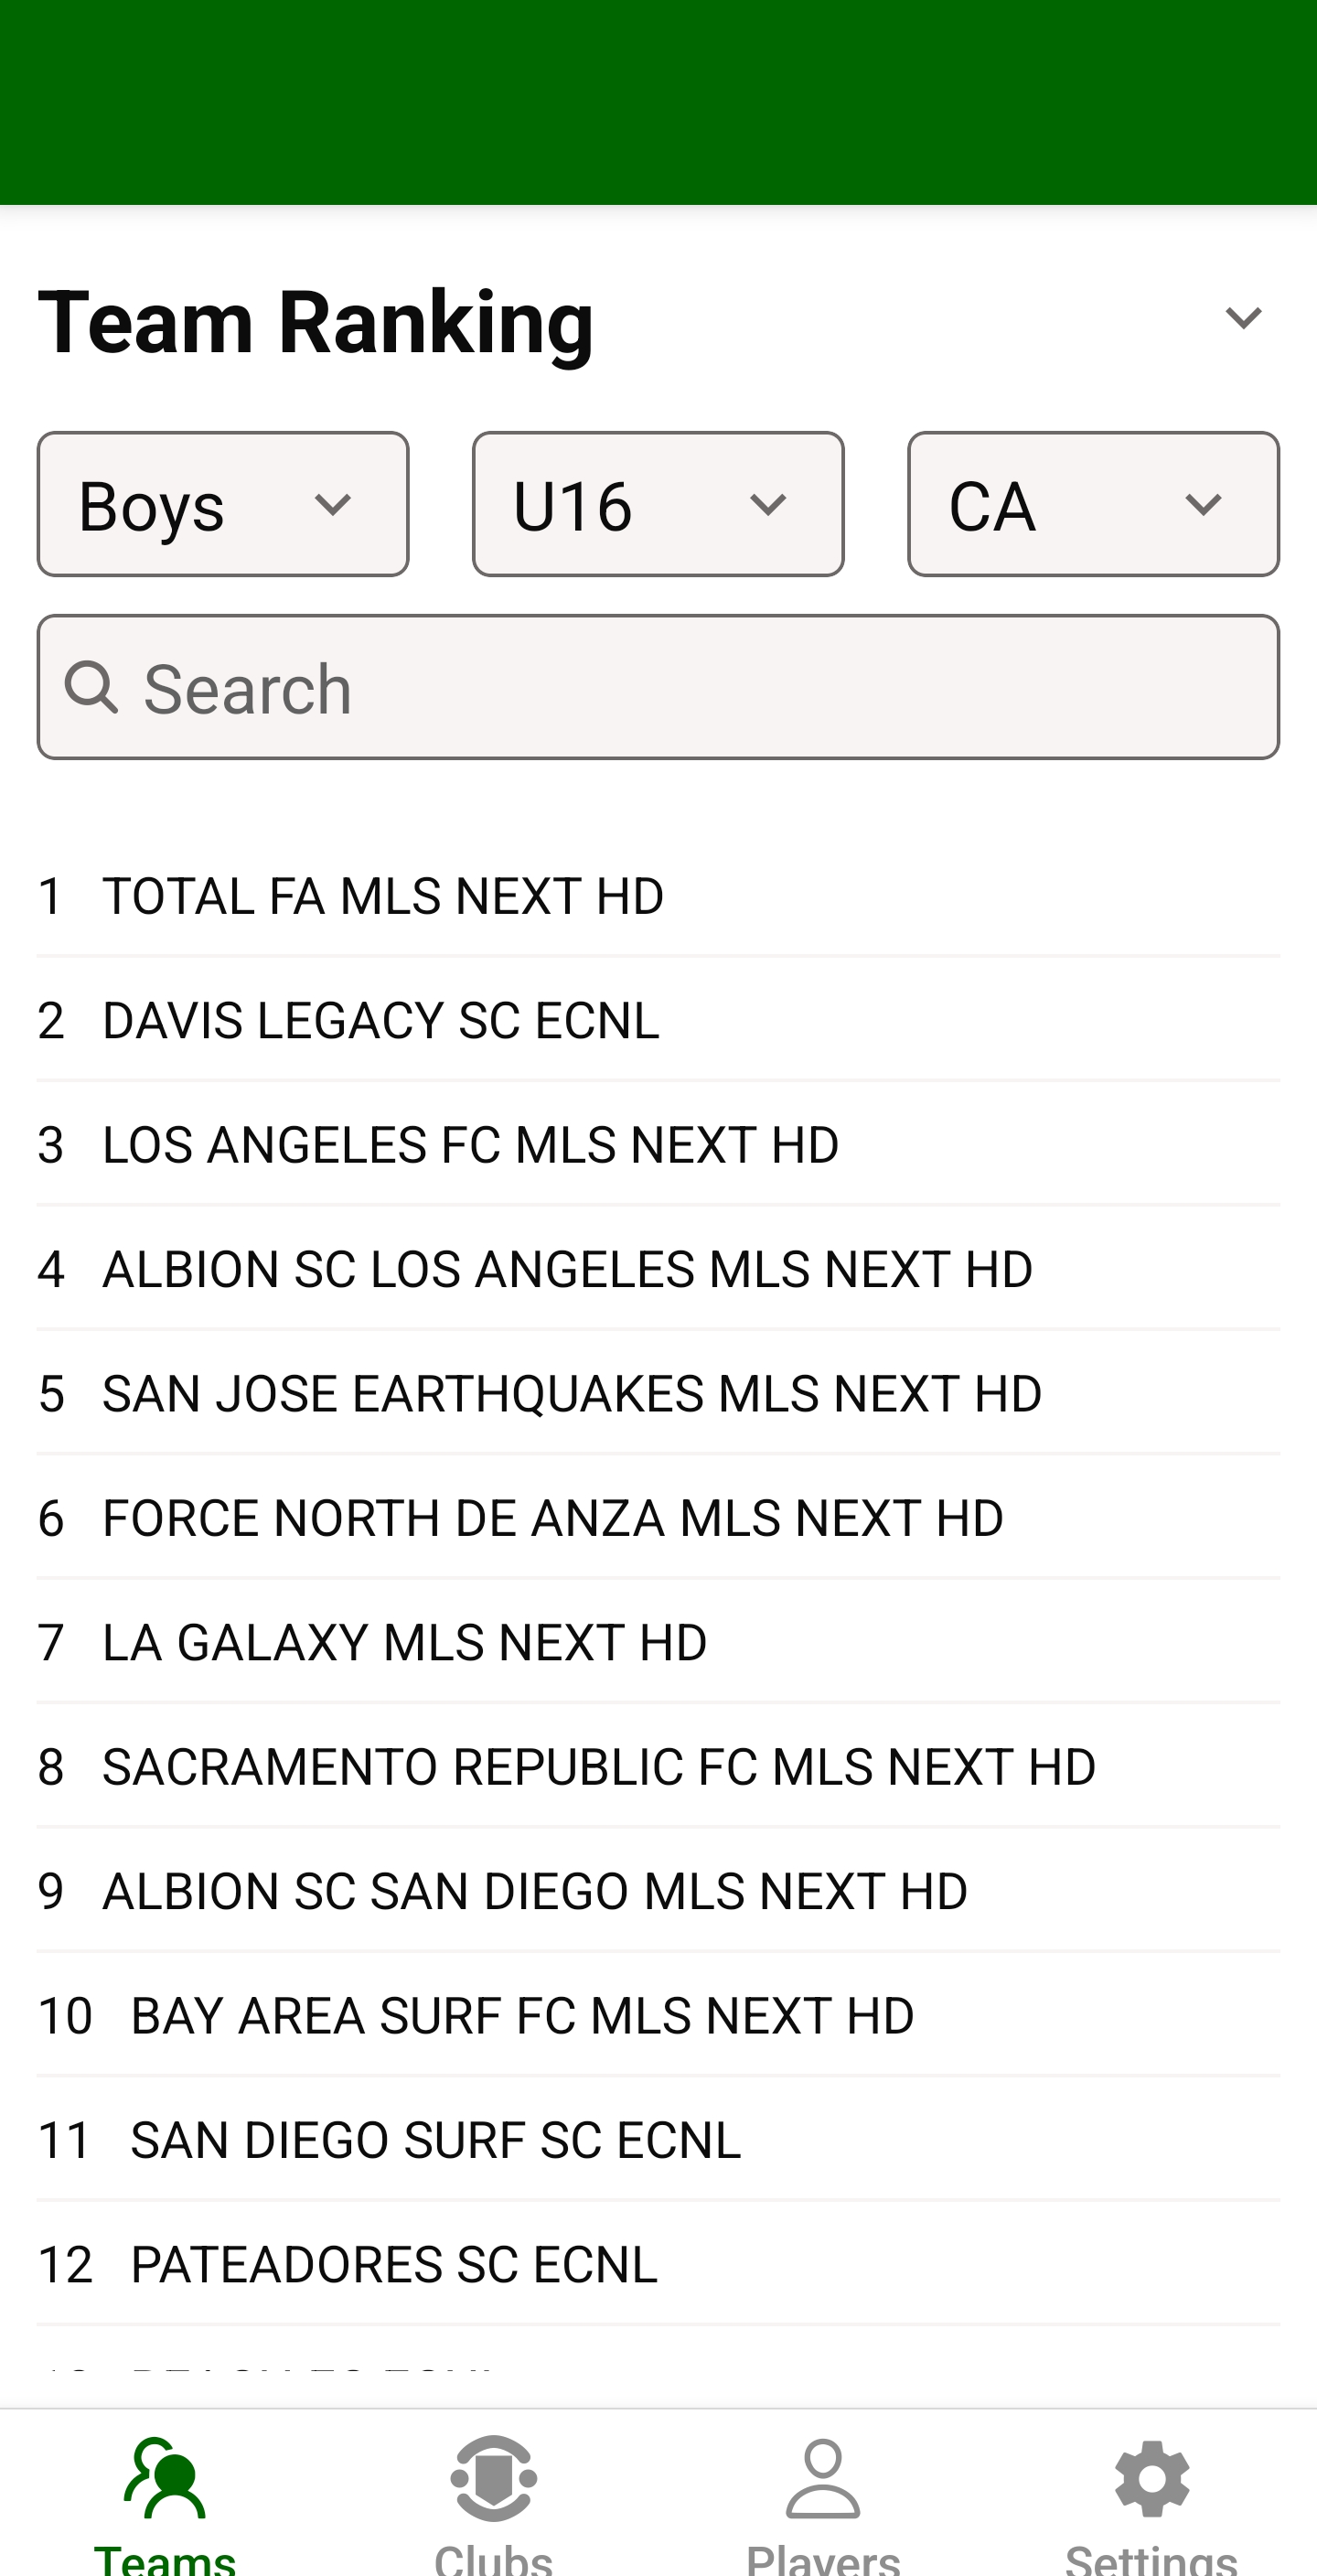Choose Force North De Anza team
This screenshot has height=2576, width=1317.
click(x=553, y=1518)
